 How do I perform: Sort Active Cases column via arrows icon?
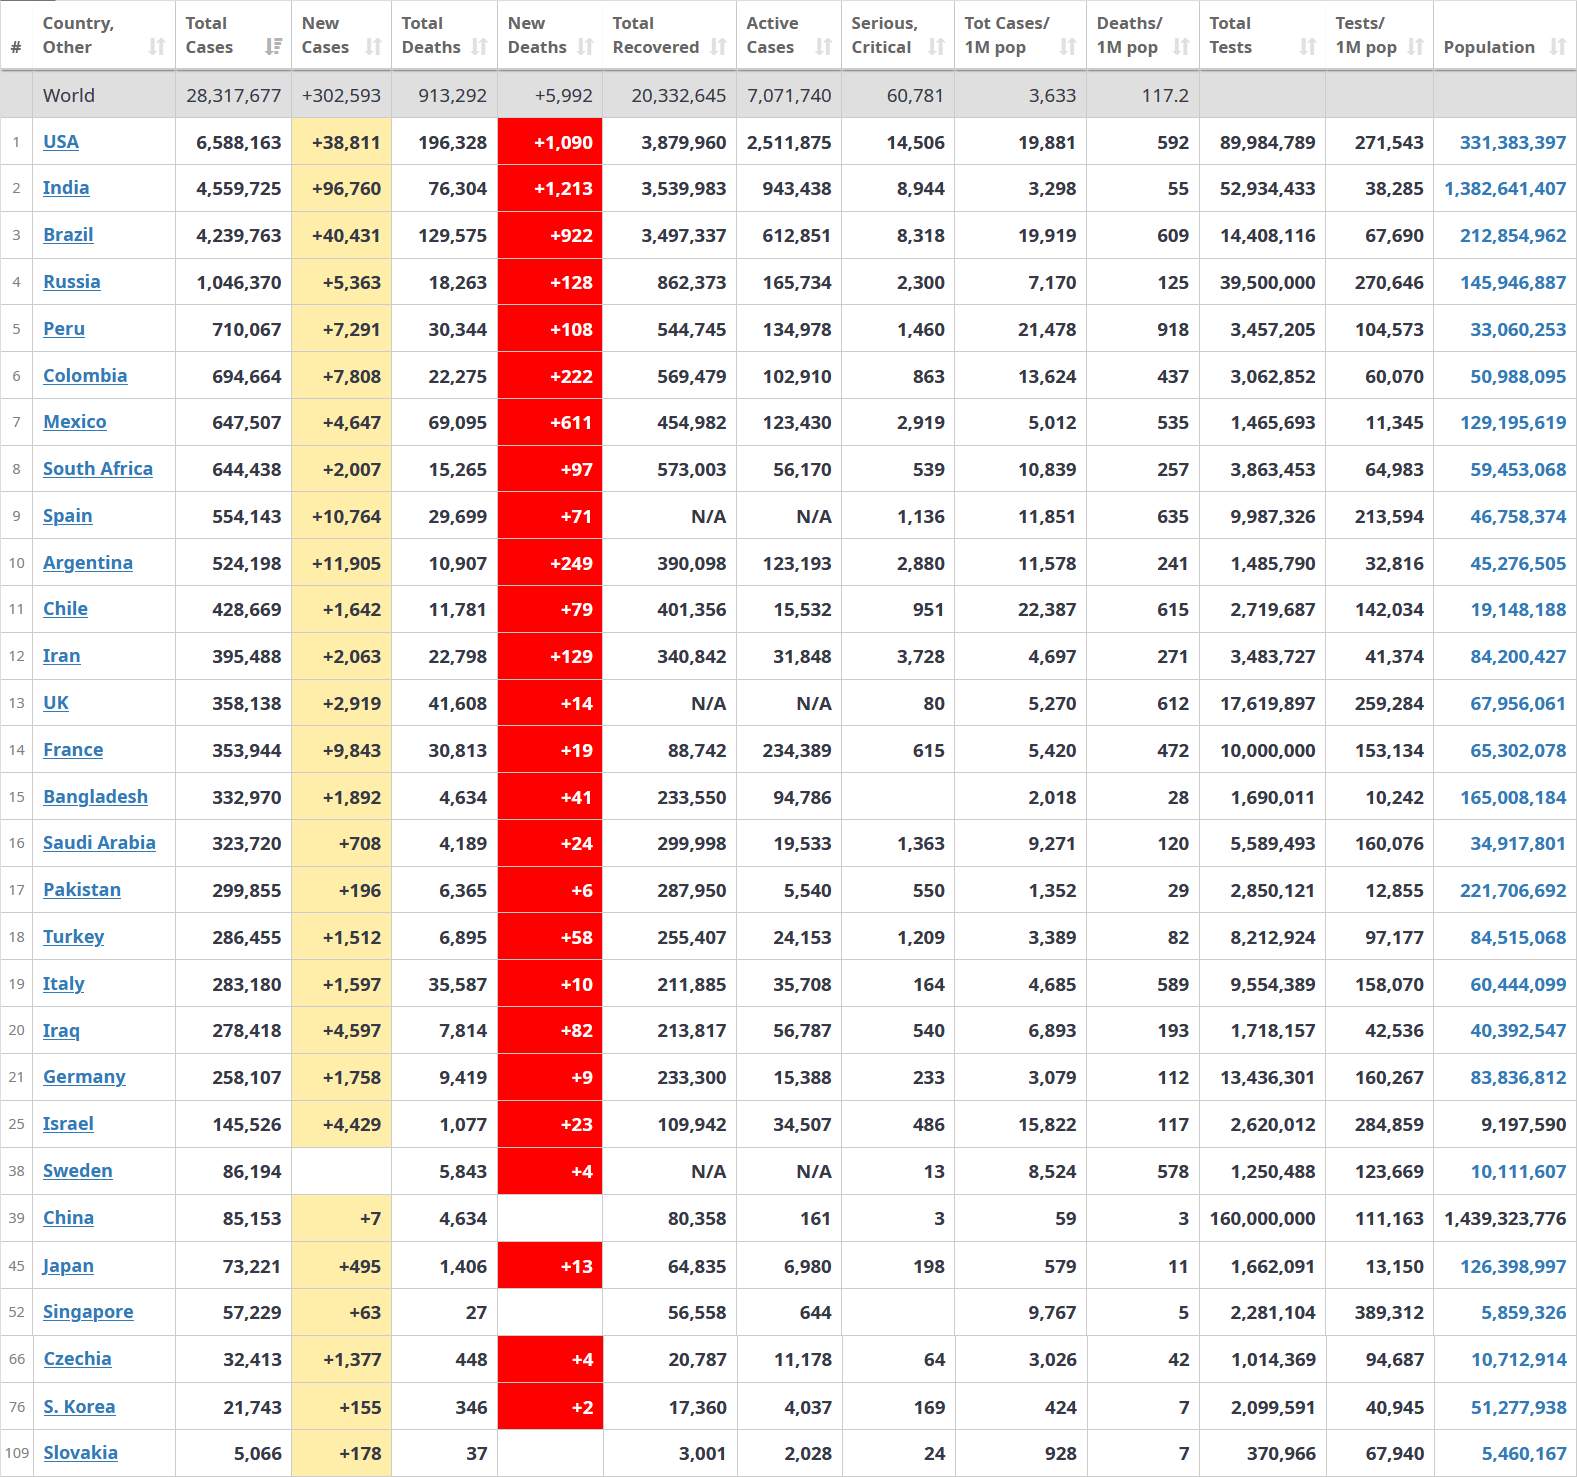tap(823, 47)
